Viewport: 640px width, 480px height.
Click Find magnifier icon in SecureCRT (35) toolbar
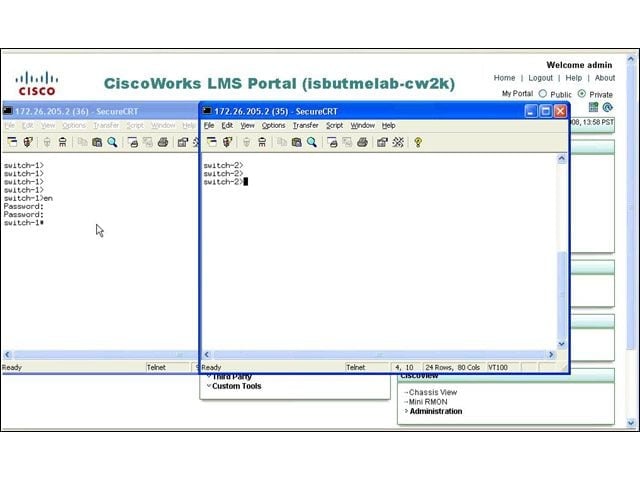click(312, 142)
